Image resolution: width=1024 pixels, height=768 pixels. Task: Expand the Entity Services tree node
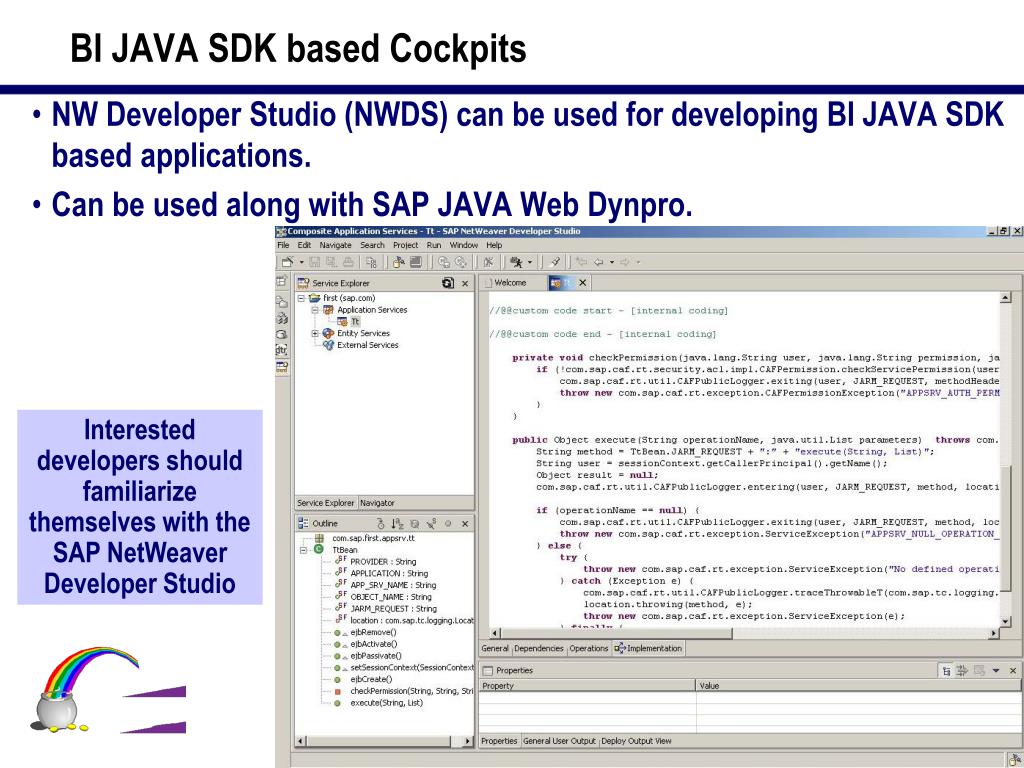[315, 333]
